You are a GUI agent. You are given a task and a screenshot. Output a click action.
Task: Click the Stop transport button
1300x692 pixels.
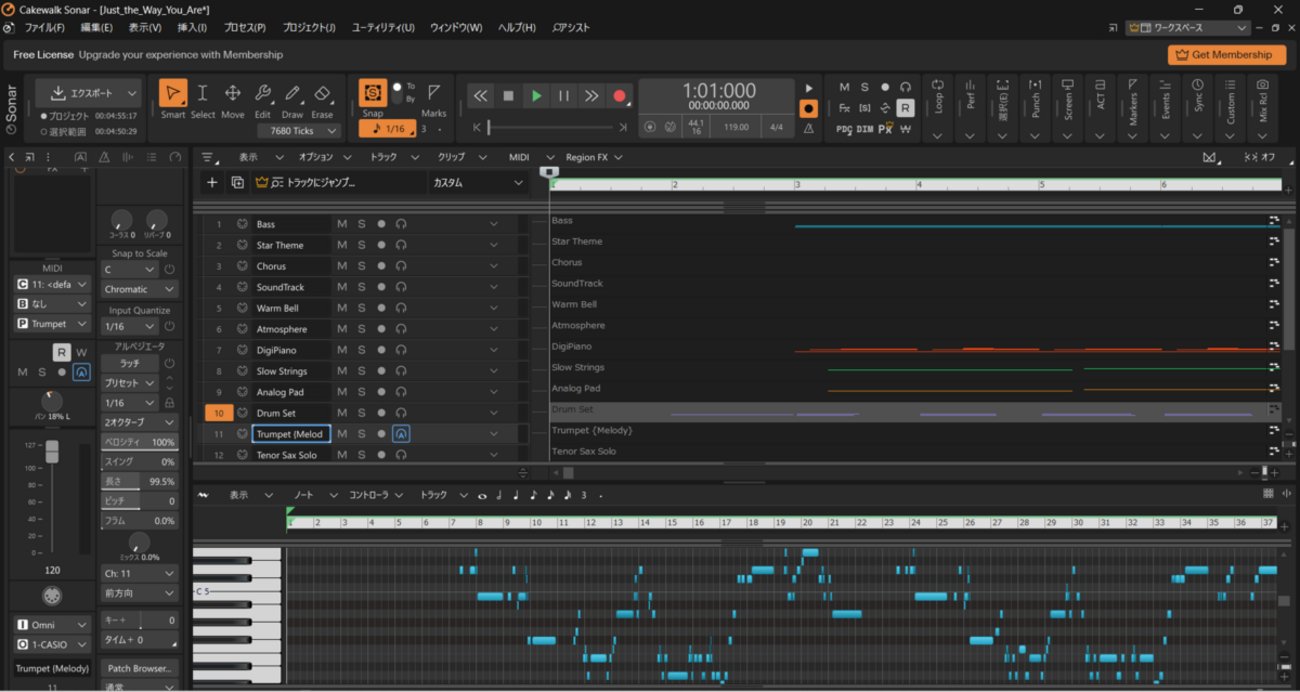pos(508,96)
